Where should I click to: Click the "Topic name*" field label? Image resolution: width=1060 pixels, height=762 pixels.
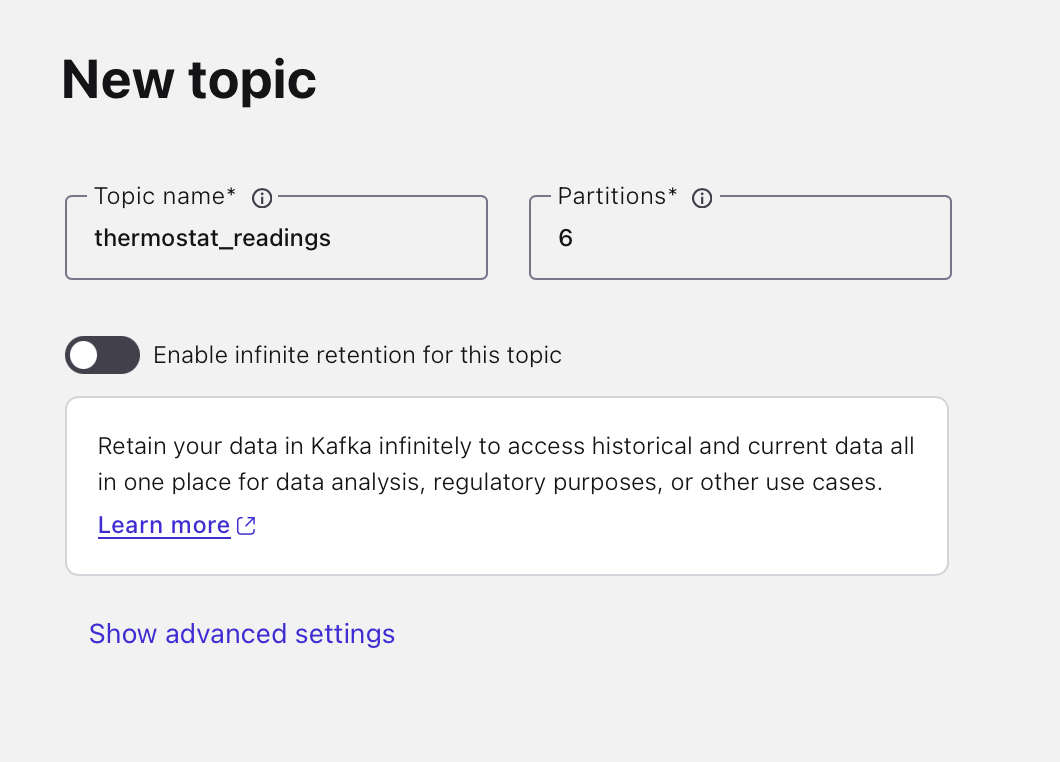pos(160,197)
